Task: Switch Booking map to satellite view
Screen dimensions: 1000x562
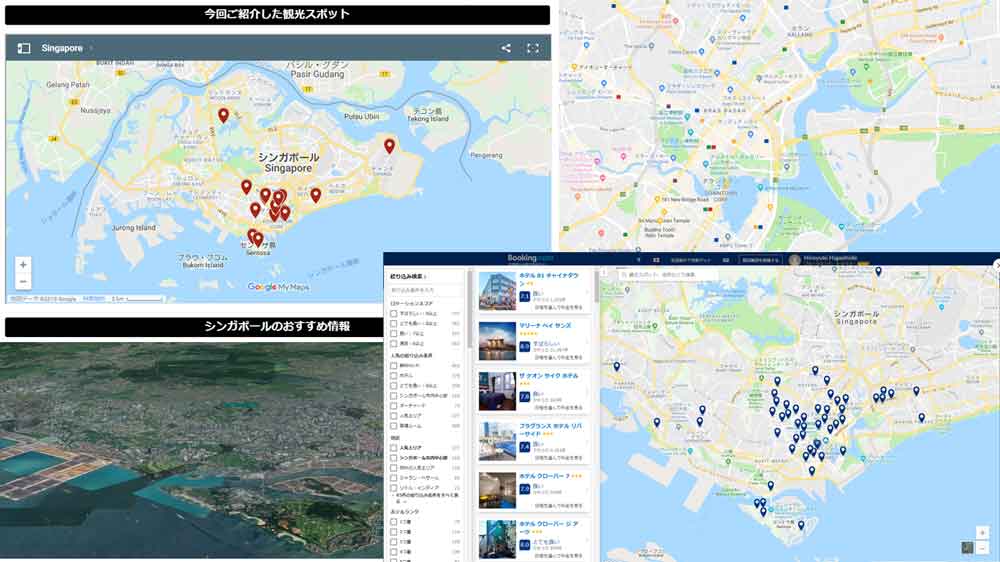Action: pos(967,547)
